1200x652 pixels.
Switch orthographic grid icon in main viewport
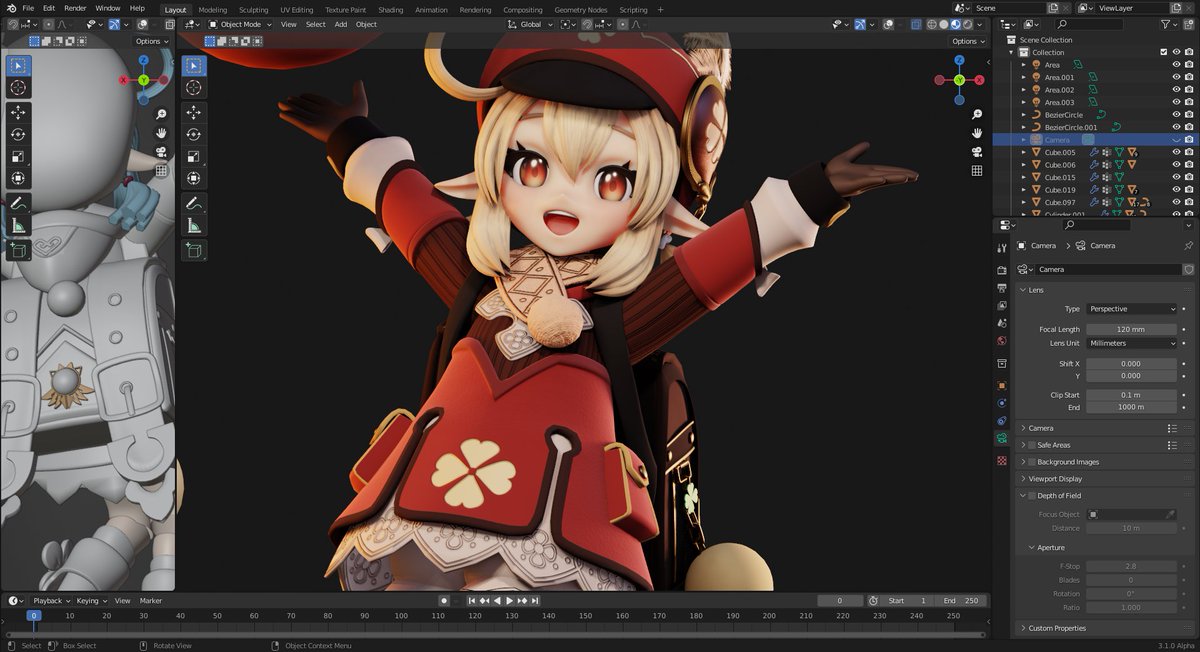coord(977,171)
